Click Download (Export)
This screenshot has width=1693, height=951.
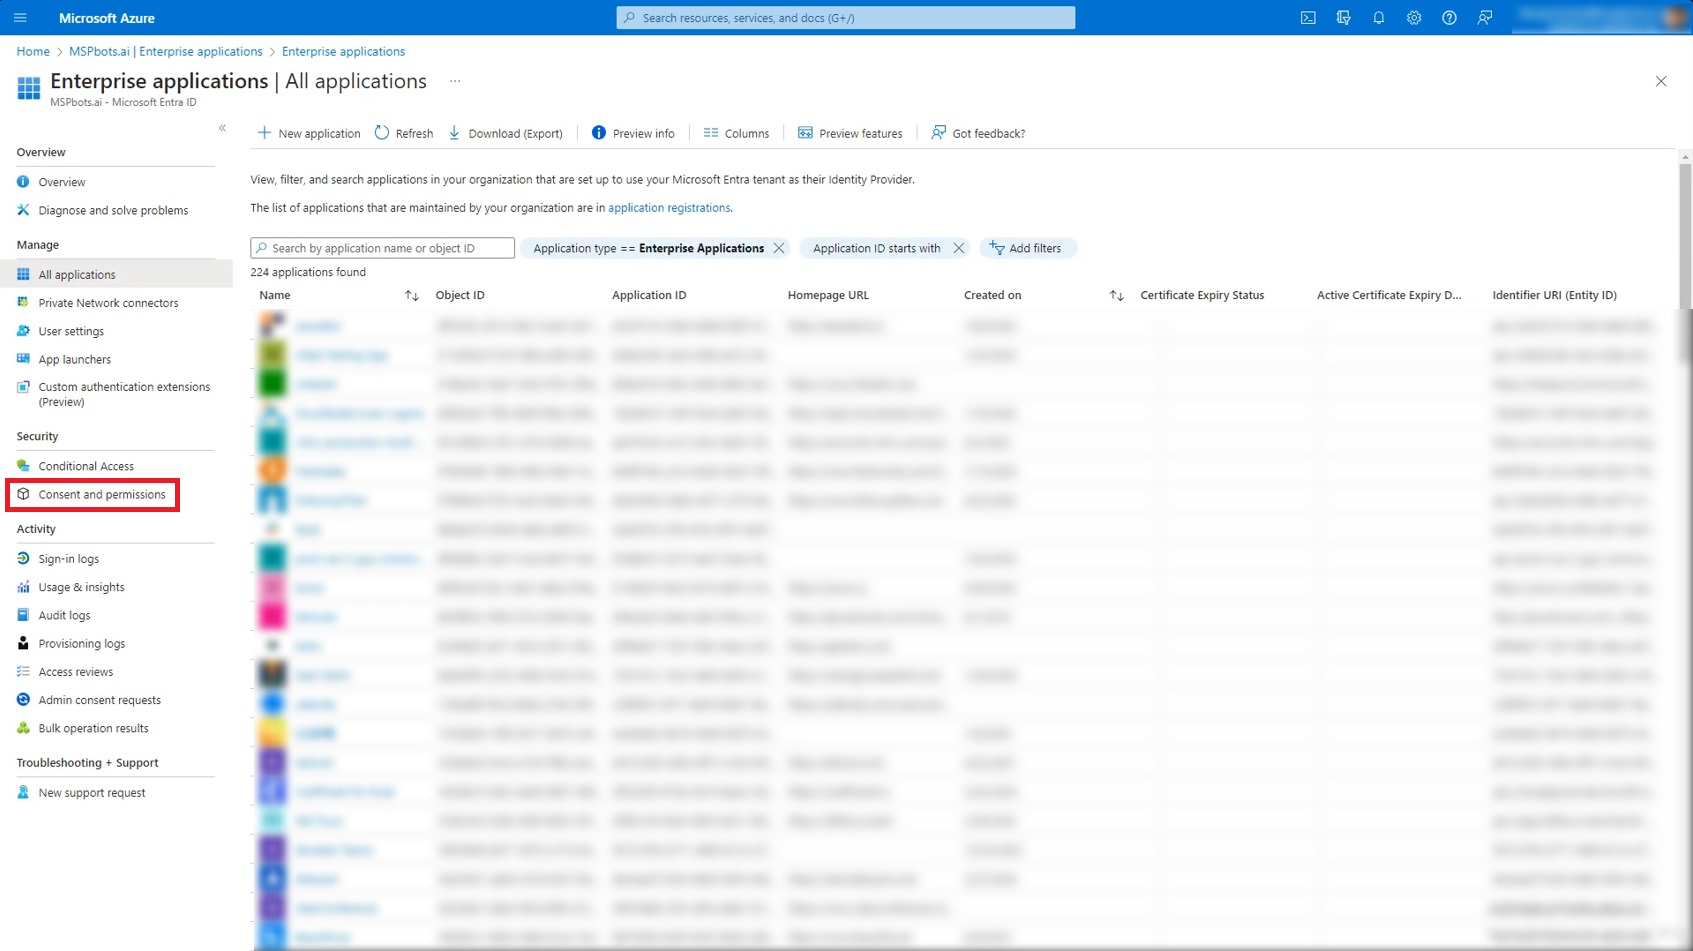tap(506, 133)
